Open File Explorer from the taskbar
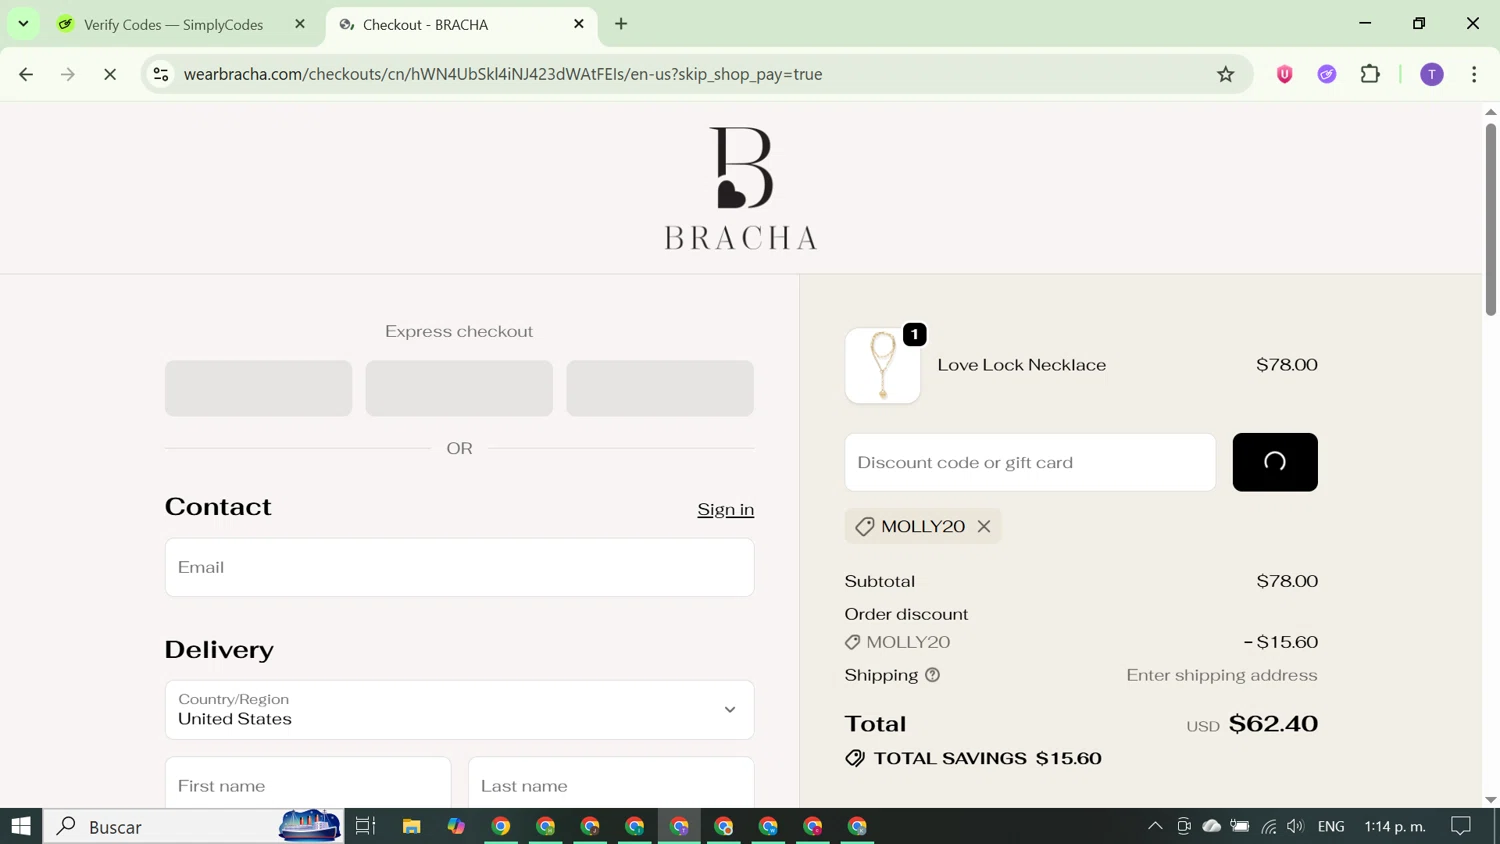Screen dimensions: 1500x844 411,826
